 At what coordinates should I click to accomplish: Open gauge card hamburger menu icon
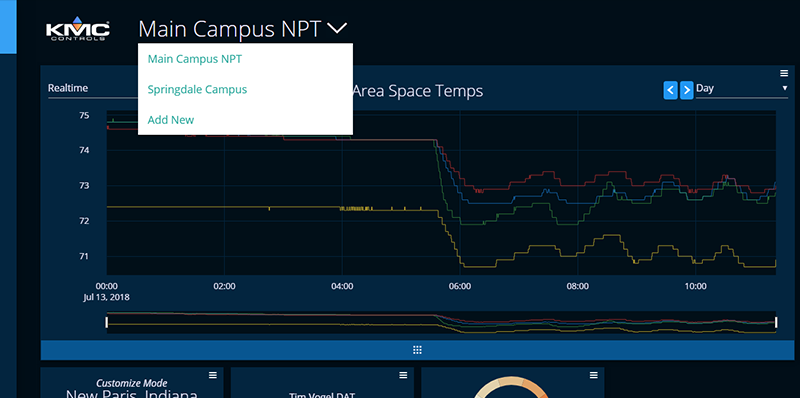point(593,375)
